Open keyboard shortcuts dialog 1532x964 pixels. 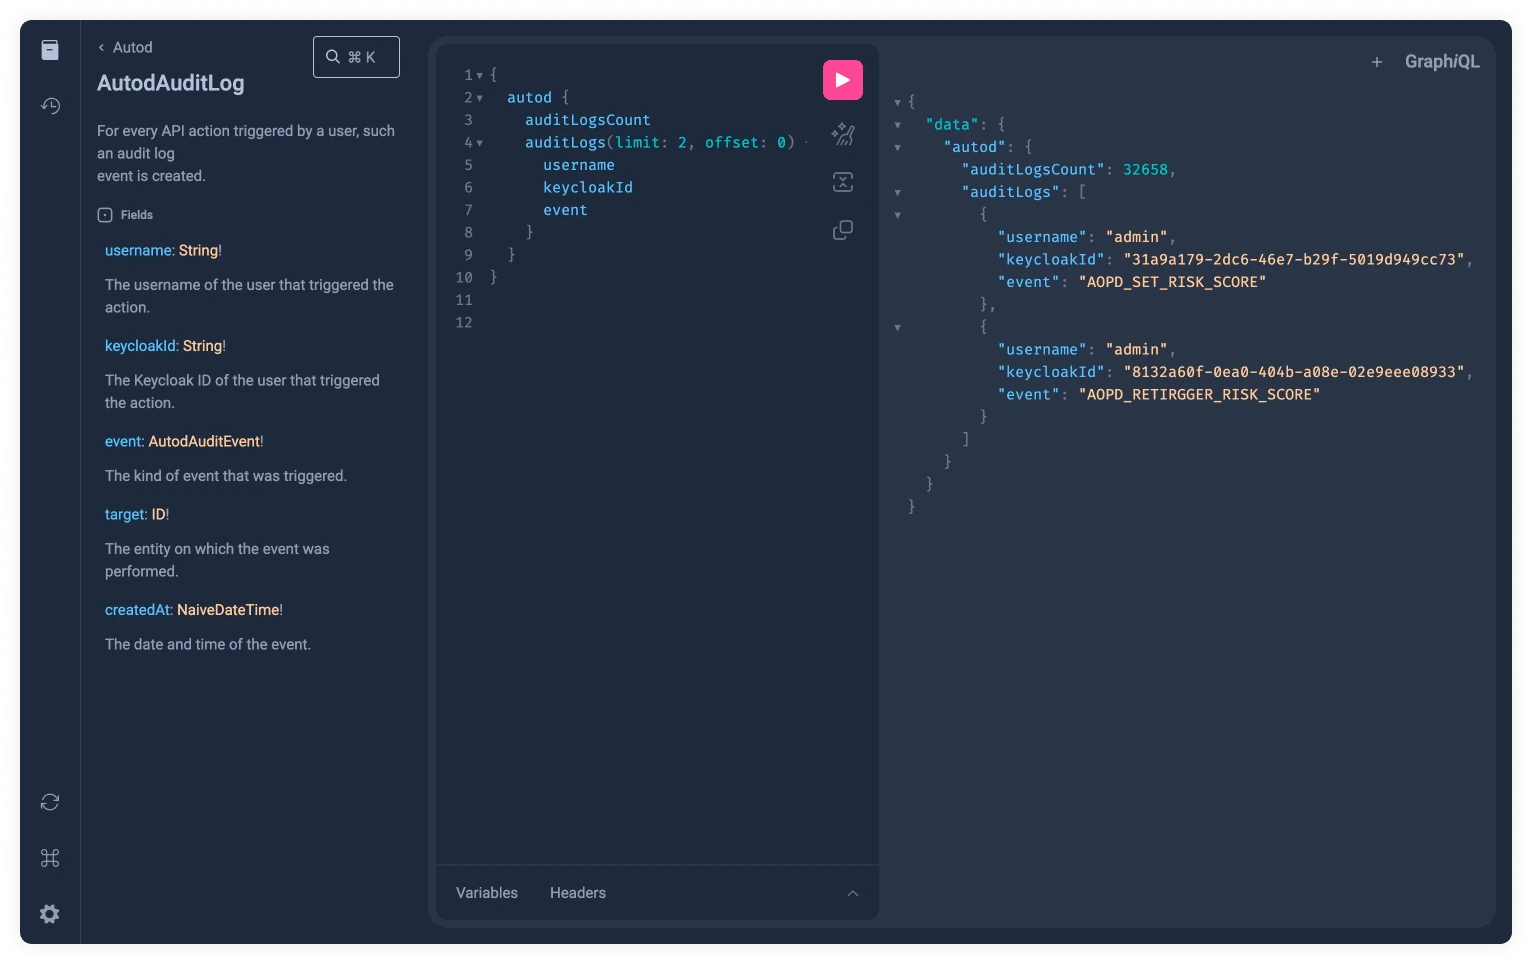49,858
